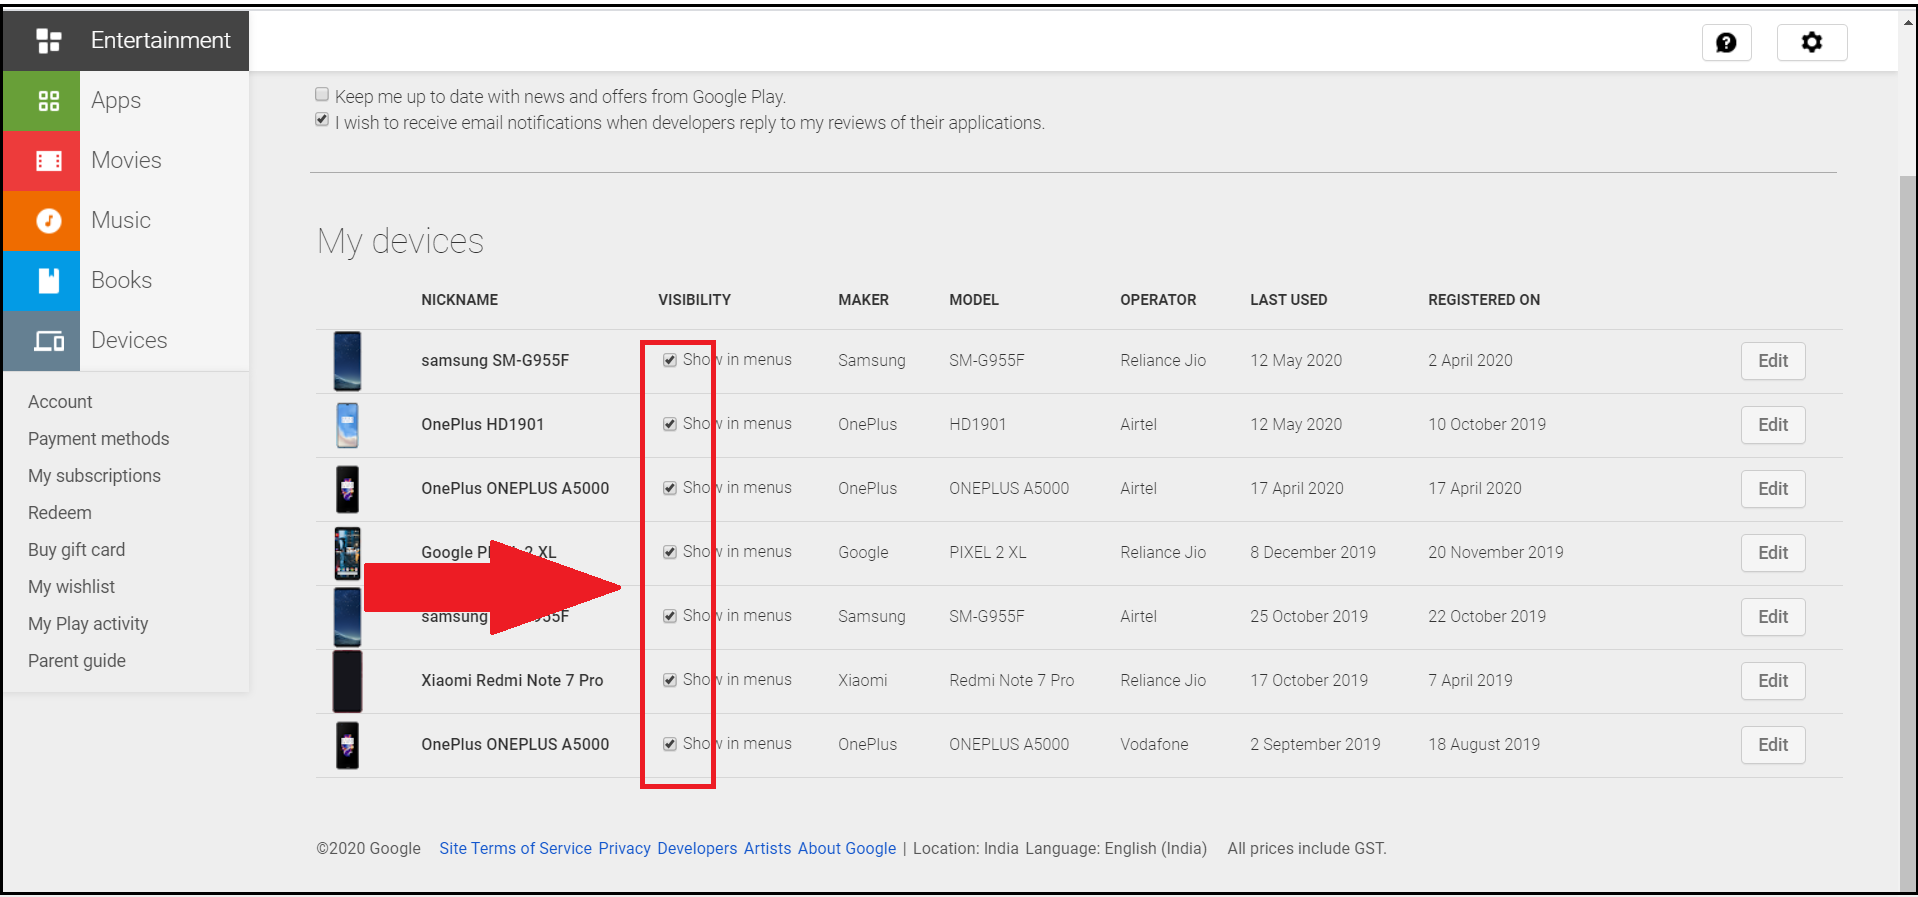
Task: Open the Developers footer link
Action: pyautogui.click(x=697, y=848)
